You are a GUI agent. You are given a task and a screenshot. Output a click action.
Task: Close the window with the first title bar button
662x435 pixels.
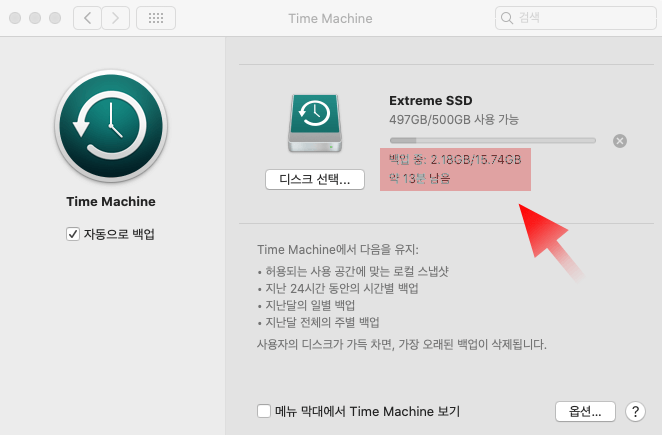[15, 18]
